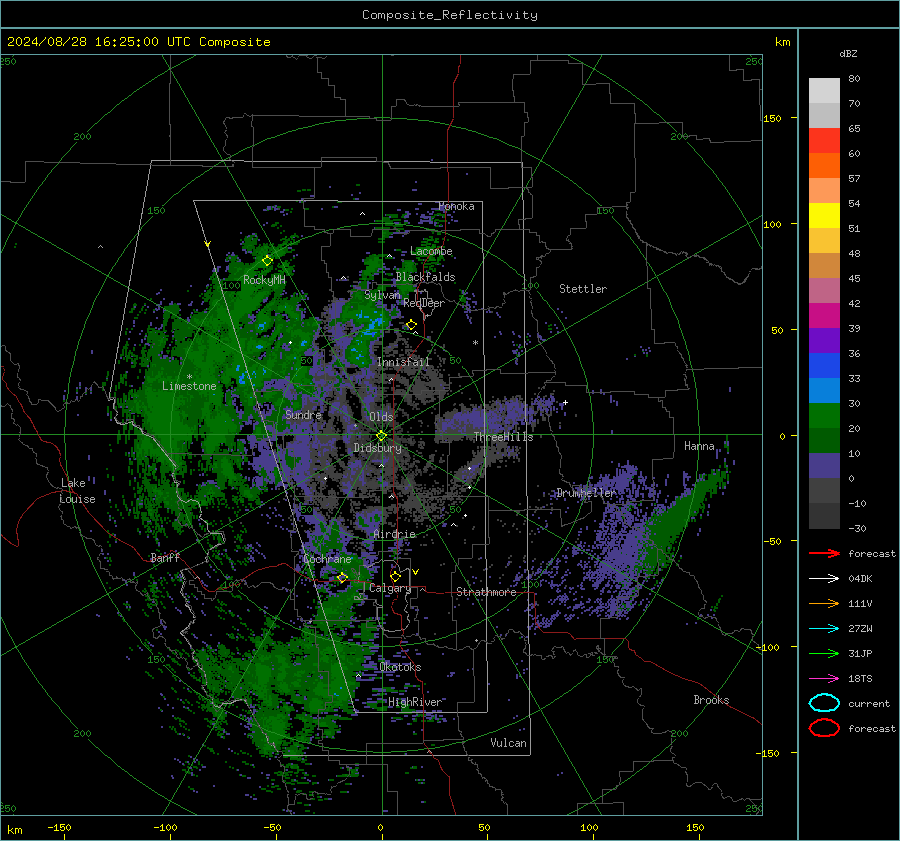
Task: Click the Vulcan city label
Action: coord(508,743)
